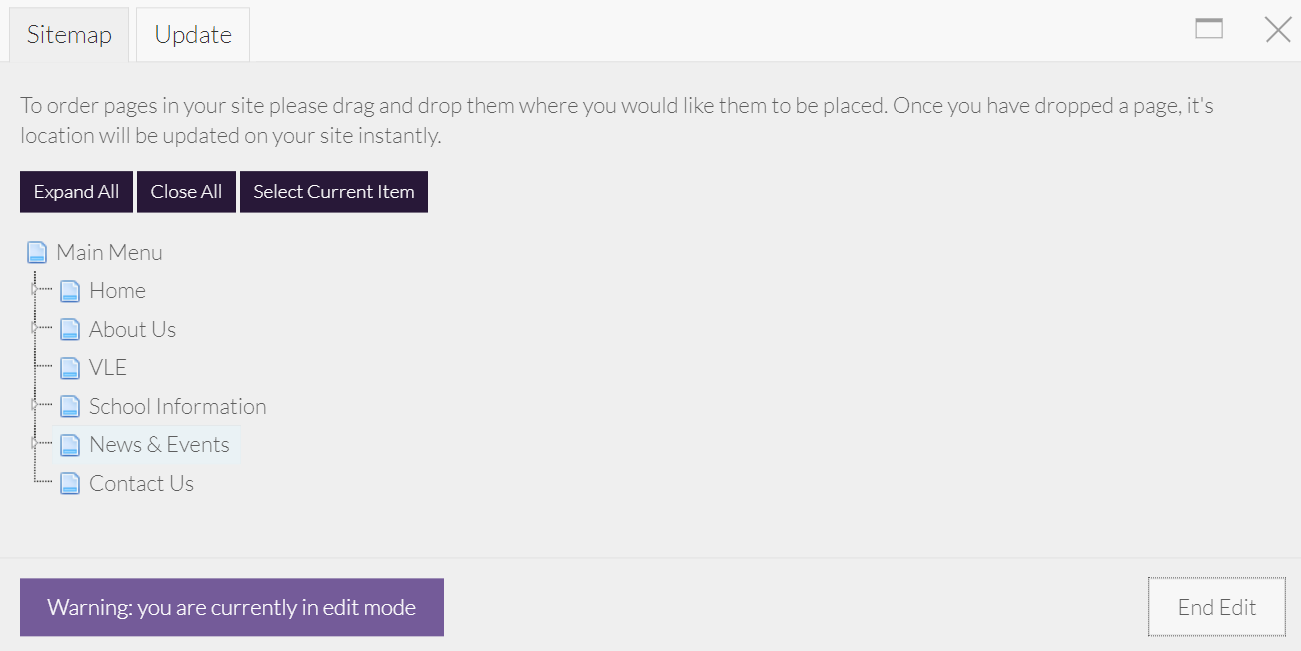
Task: Click the purple edit mode warning banner
Action: (232, 607)
